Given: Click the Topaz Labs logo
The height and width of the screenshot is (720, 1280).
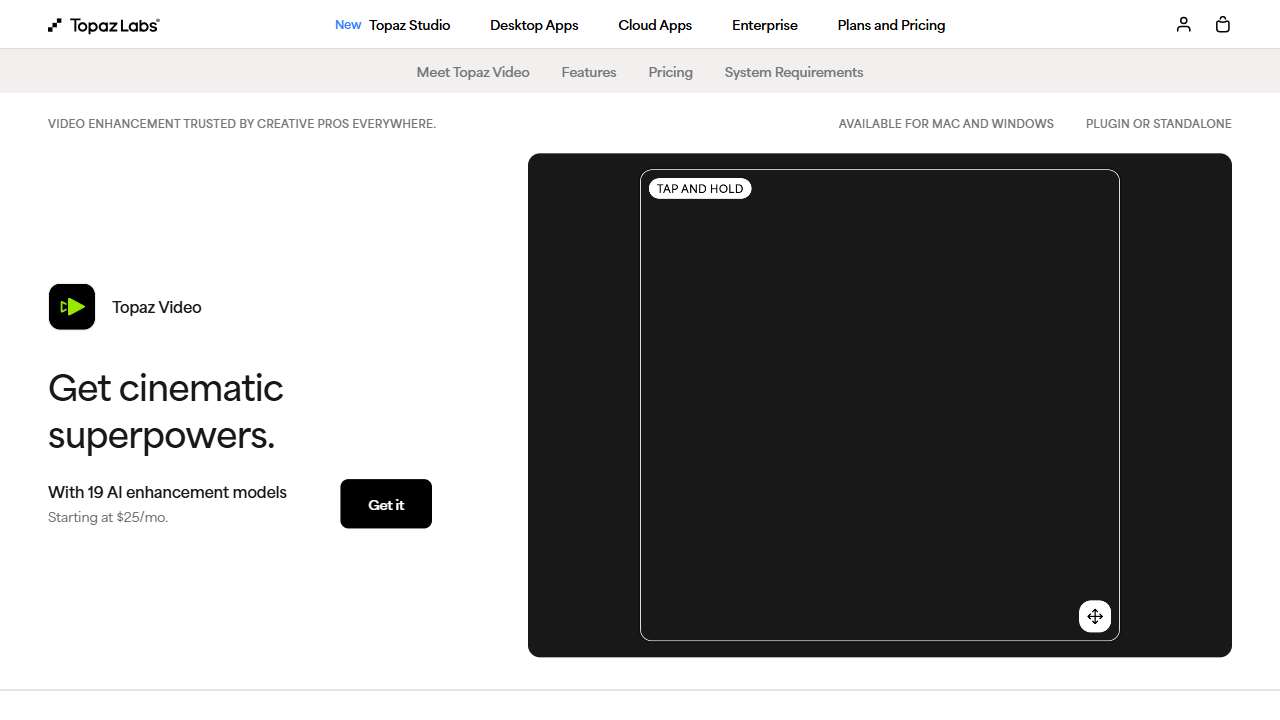Looking at the screenshot, I should click(104, 25).
